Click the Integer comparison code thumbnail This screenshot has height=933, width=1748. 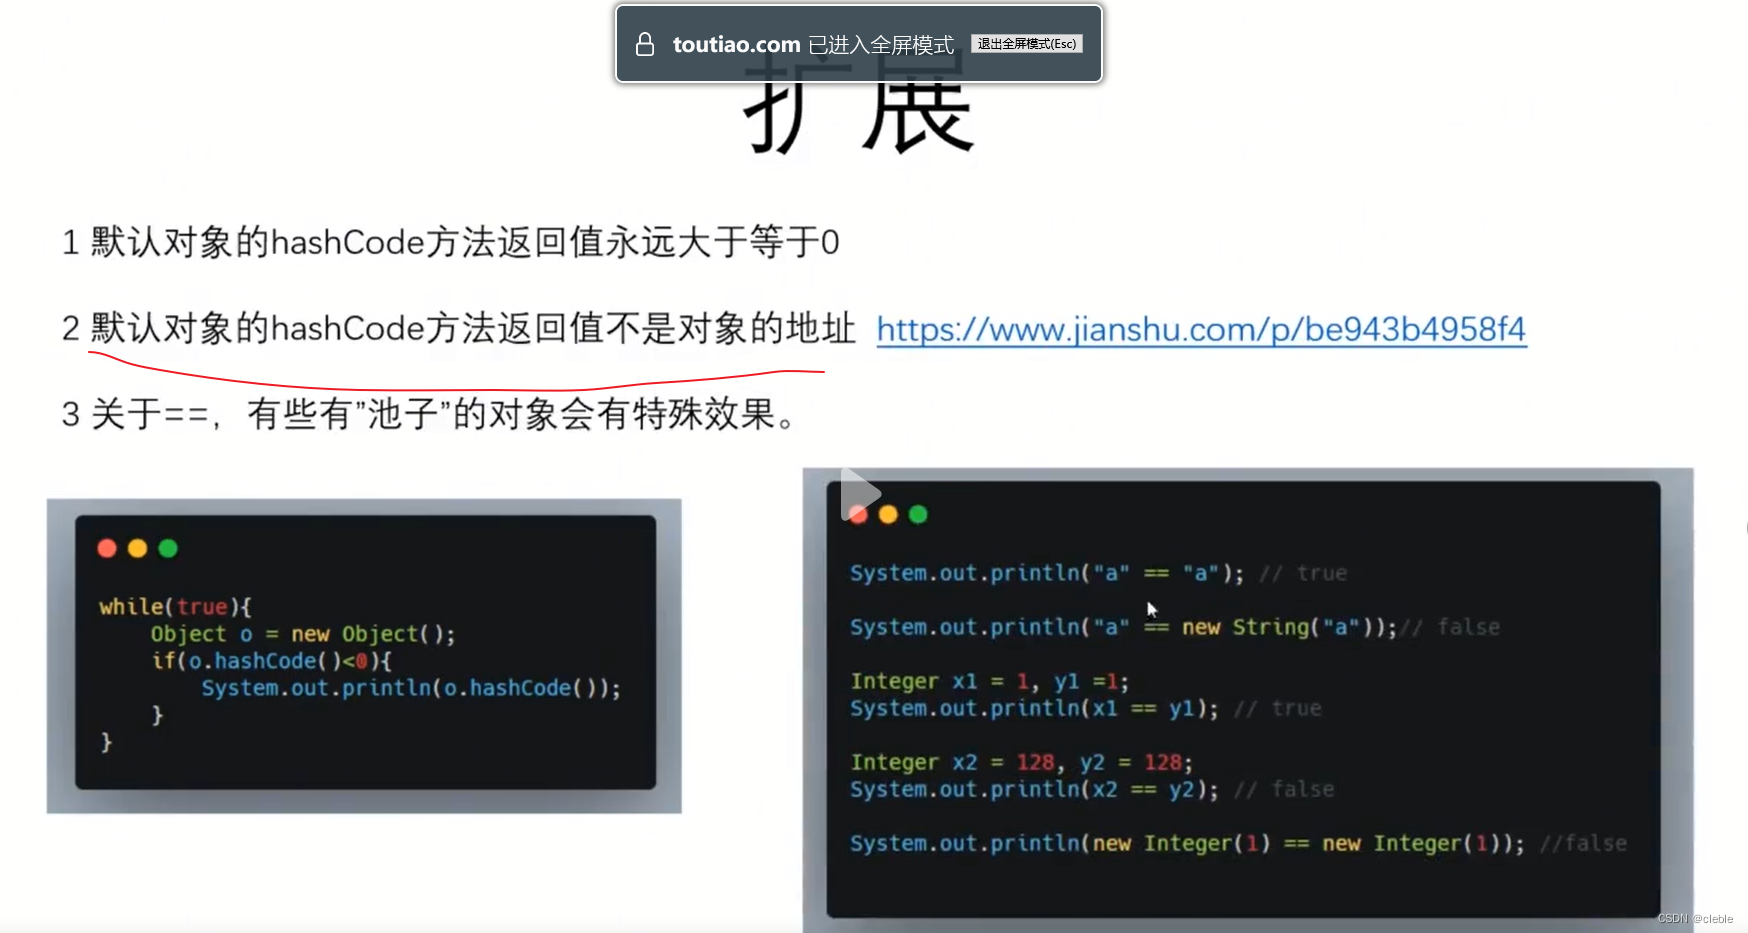pyautogui.click(x=1247, y=699)
